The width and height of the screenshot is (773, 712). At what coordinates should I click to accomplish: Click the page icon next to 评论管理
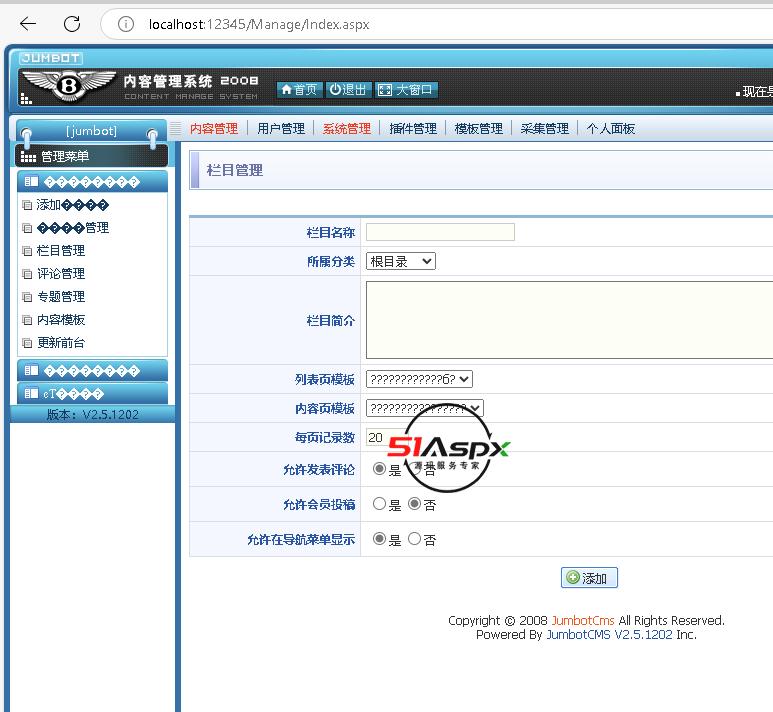(27, 274)
